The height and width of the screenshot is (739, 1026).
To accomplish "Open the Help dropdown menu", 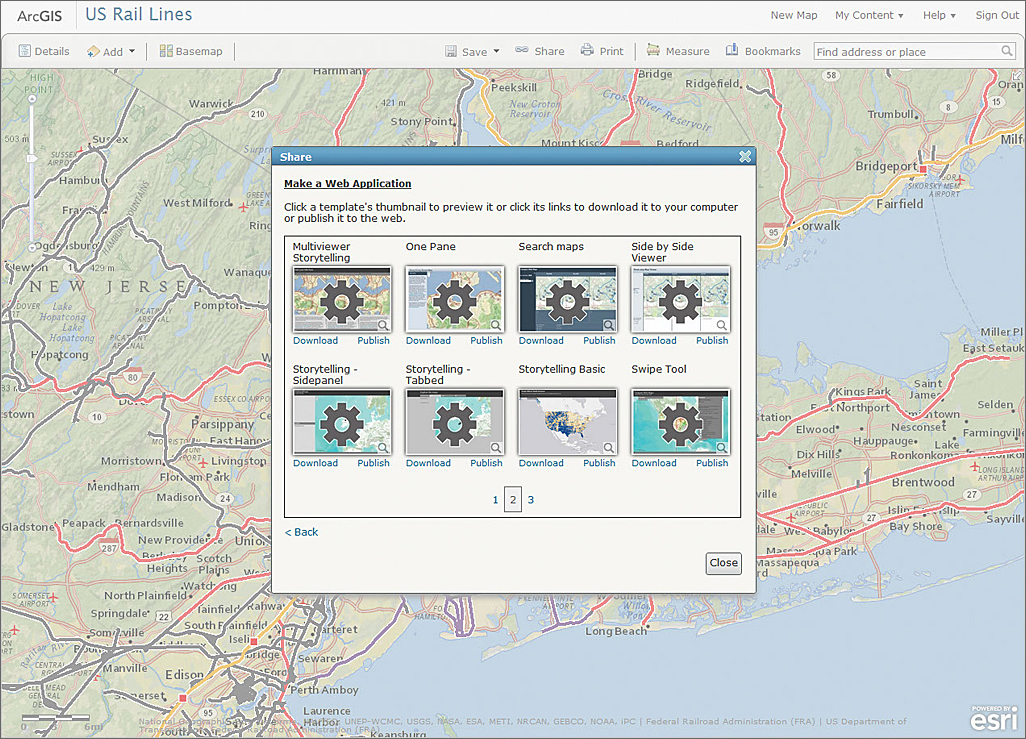I will 939,15.
